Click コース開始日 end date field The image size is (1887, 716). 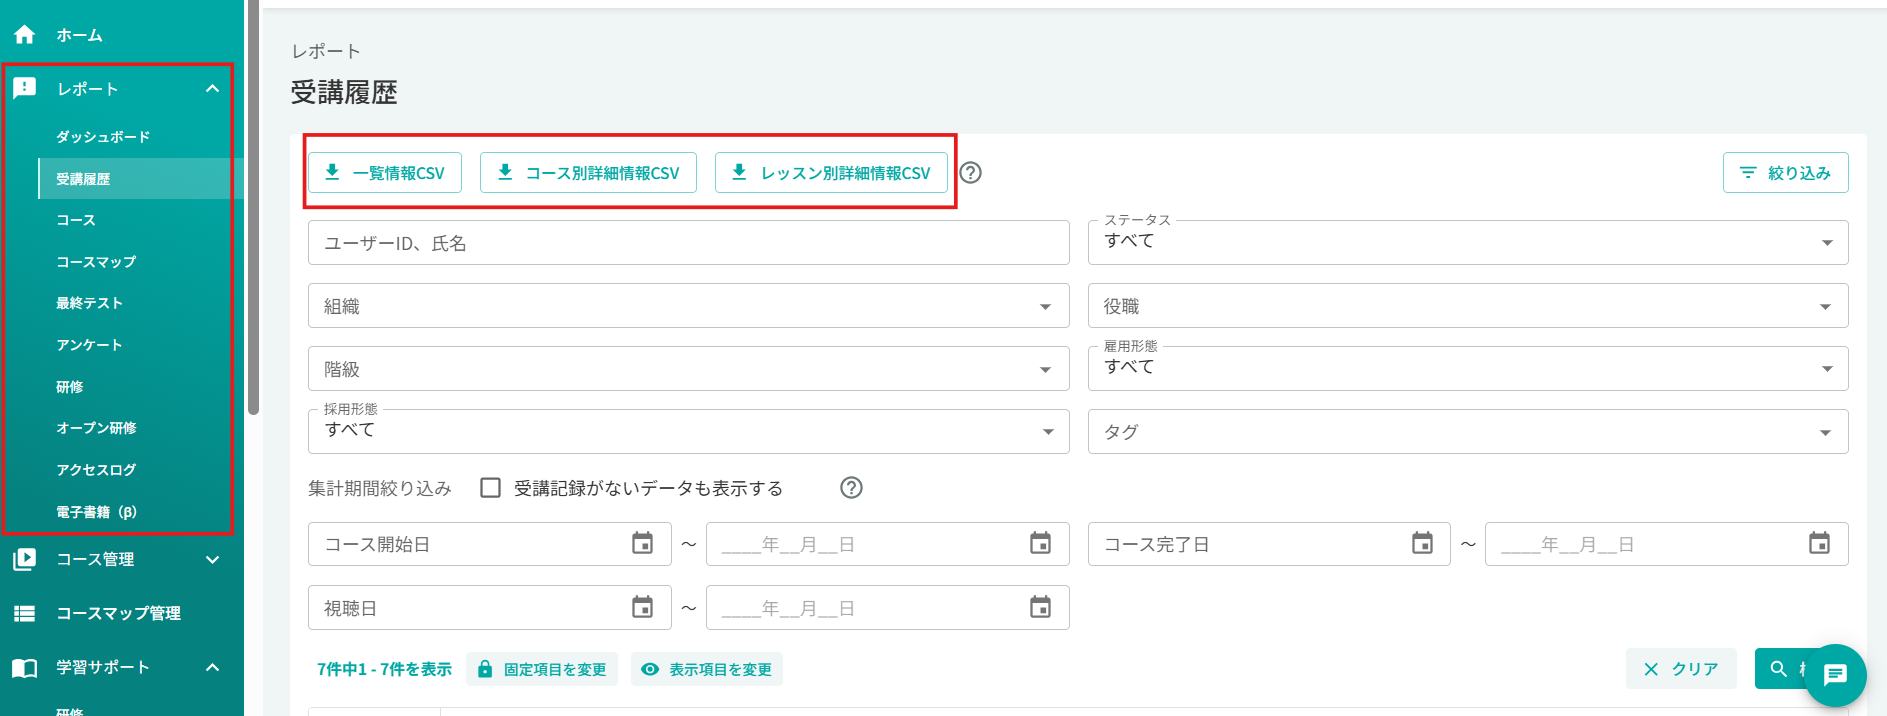pyautogui.click(x=888, y=544)
